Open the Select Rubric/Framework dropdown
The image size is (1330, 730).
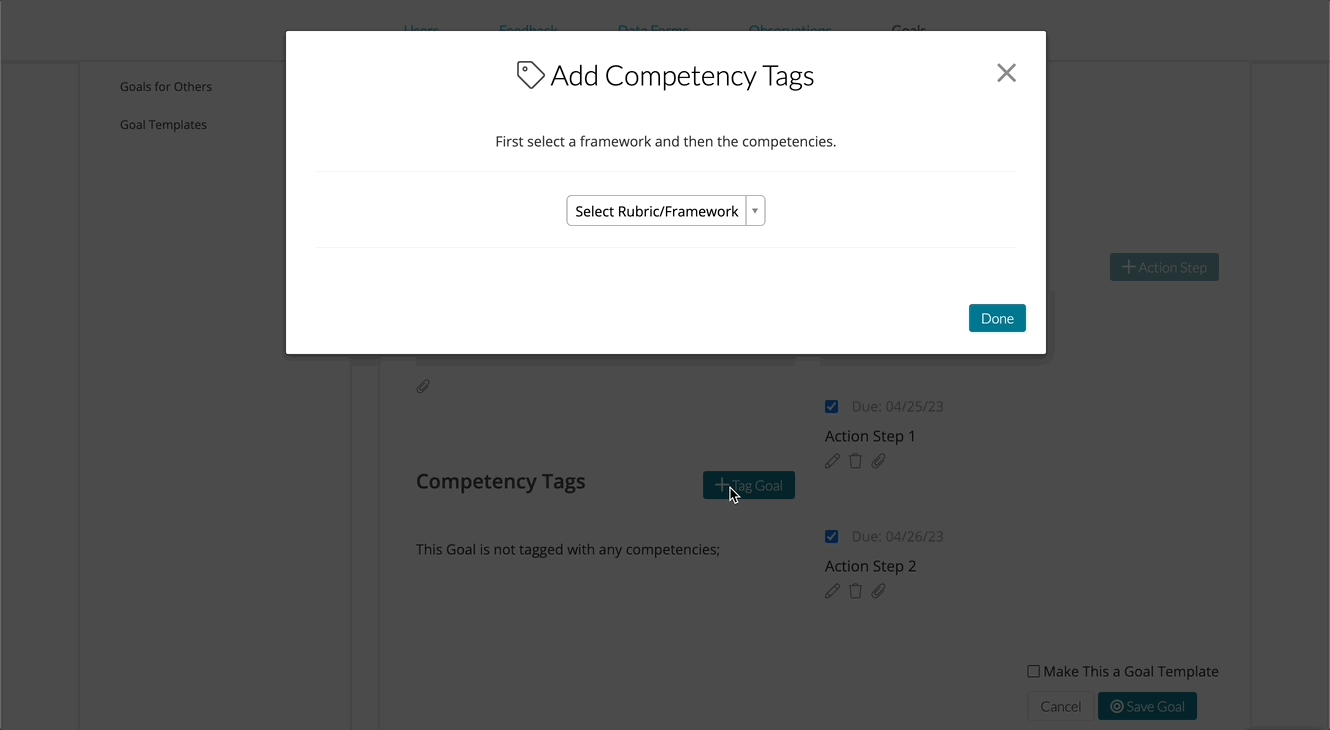tap(656, 211)
